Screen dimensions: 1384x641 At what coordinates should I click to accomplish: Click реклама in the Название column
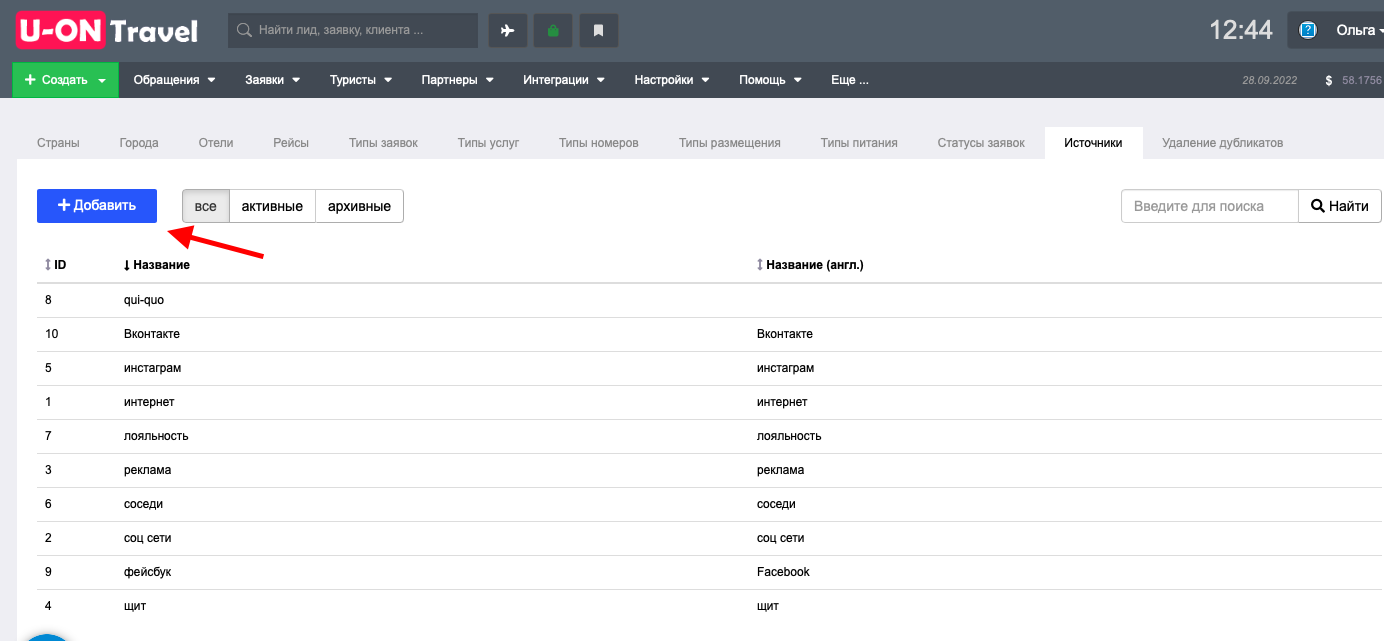[x=148, y=470]
